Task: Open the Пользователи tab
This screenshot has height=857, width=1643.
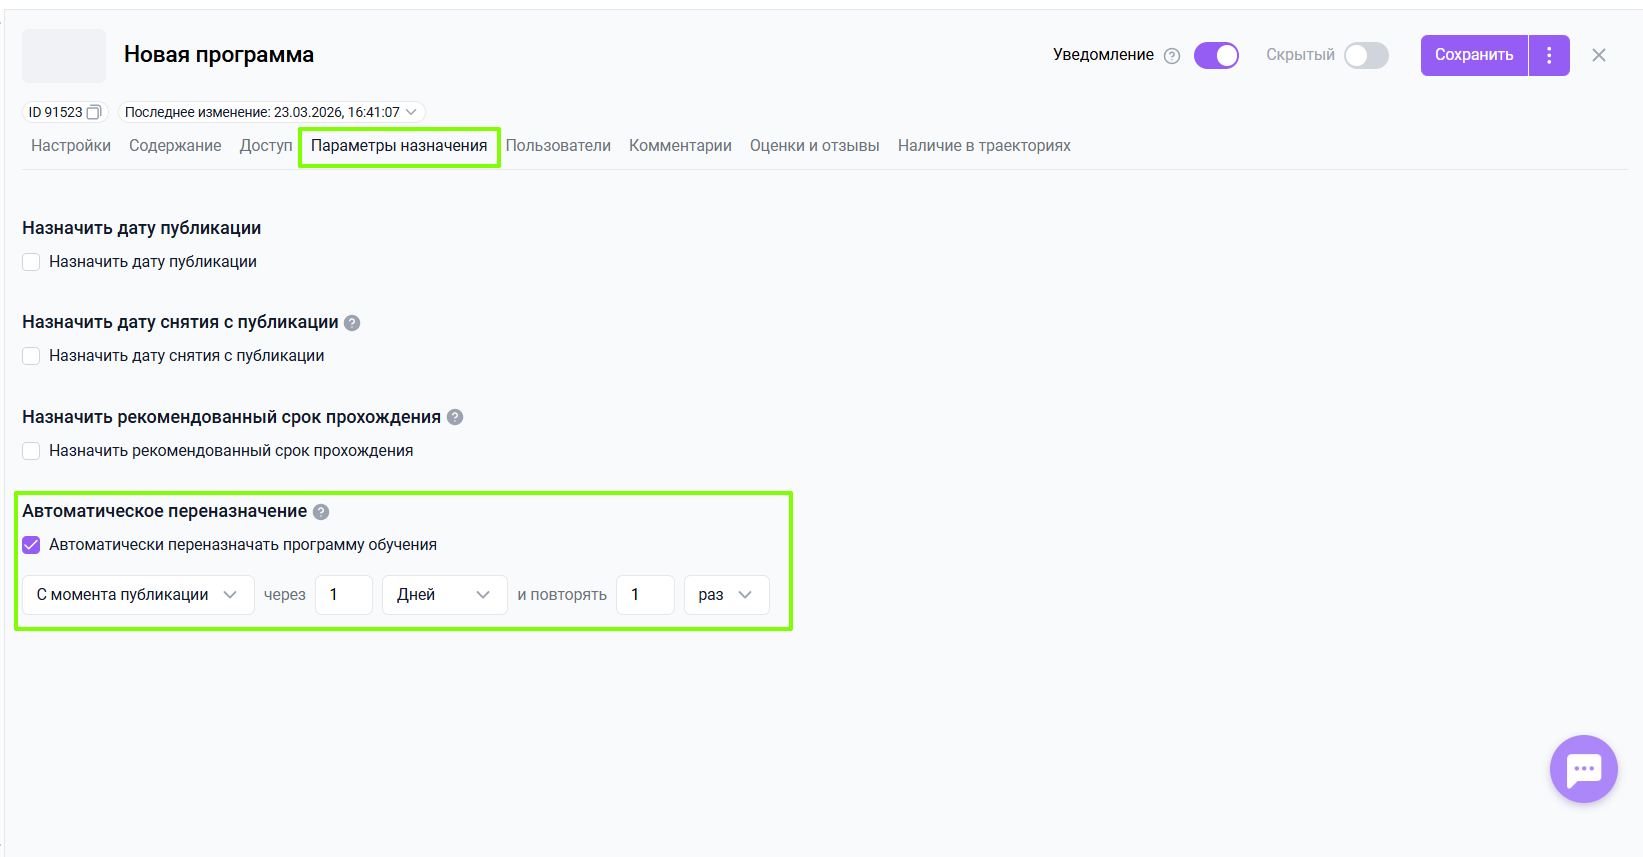Action: [558, 146]
